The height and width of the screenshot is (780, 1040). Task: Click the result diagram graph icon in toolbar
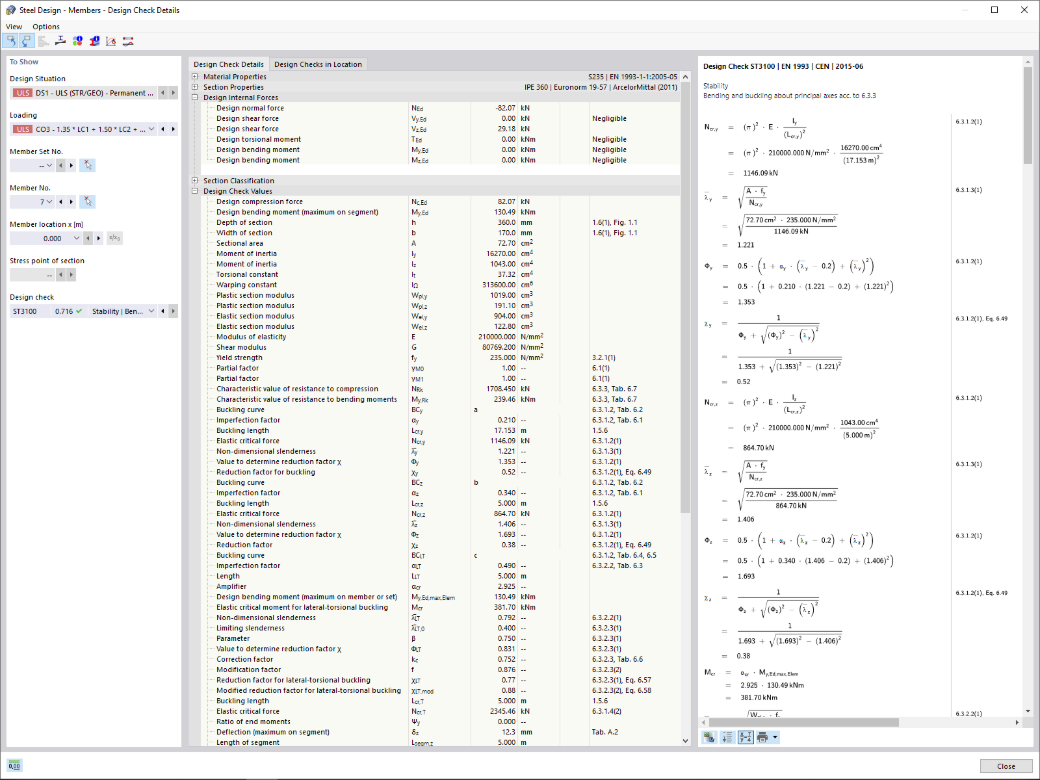click(x=111, y=41)
